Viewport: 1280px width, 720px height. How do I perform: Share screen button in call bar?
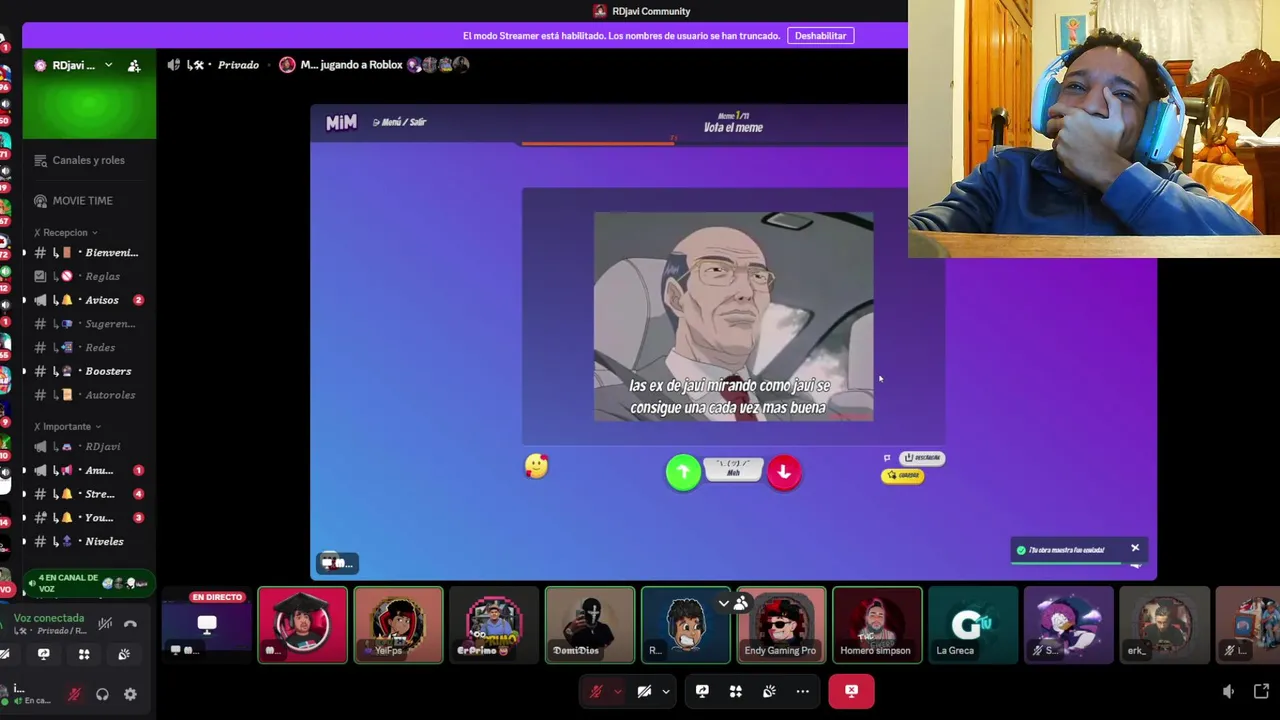(x=702, y=691)
